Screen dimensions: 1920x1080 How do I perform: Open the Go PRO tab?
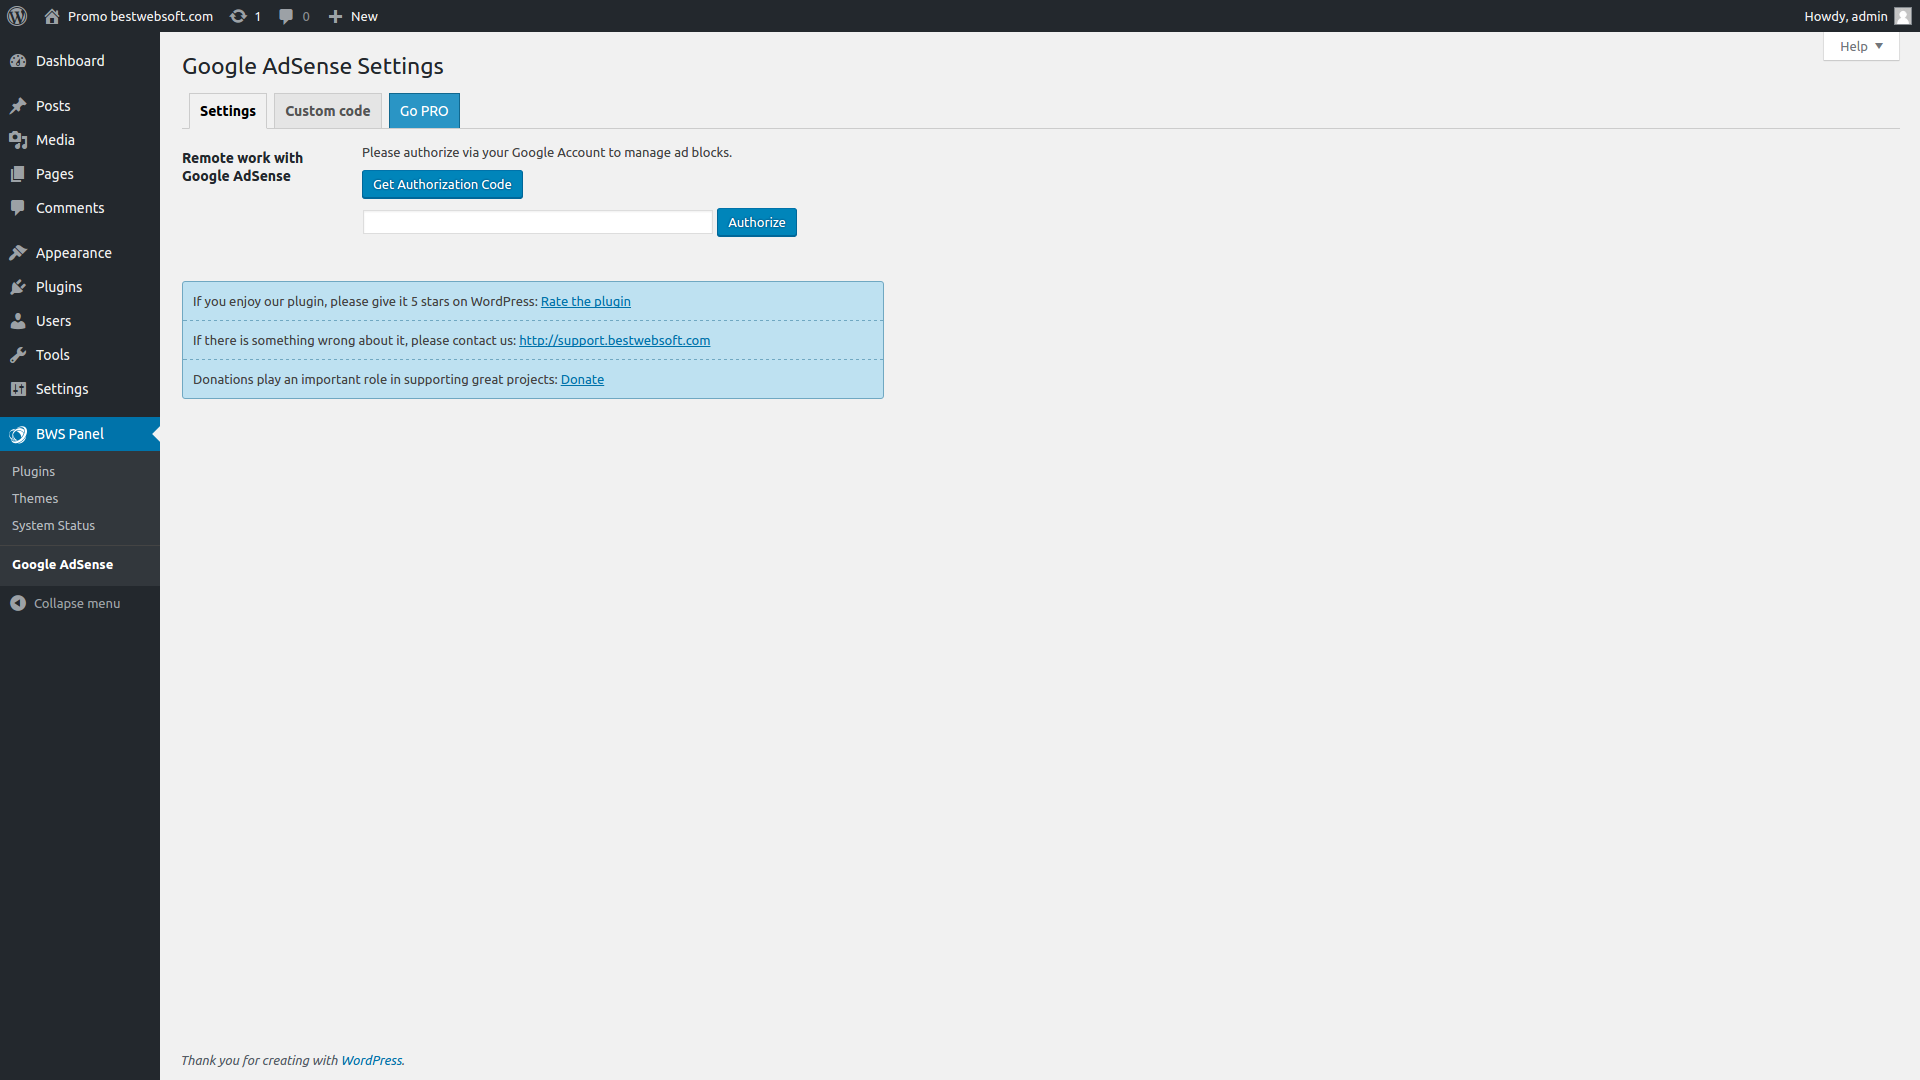click(x=424, y=111)
